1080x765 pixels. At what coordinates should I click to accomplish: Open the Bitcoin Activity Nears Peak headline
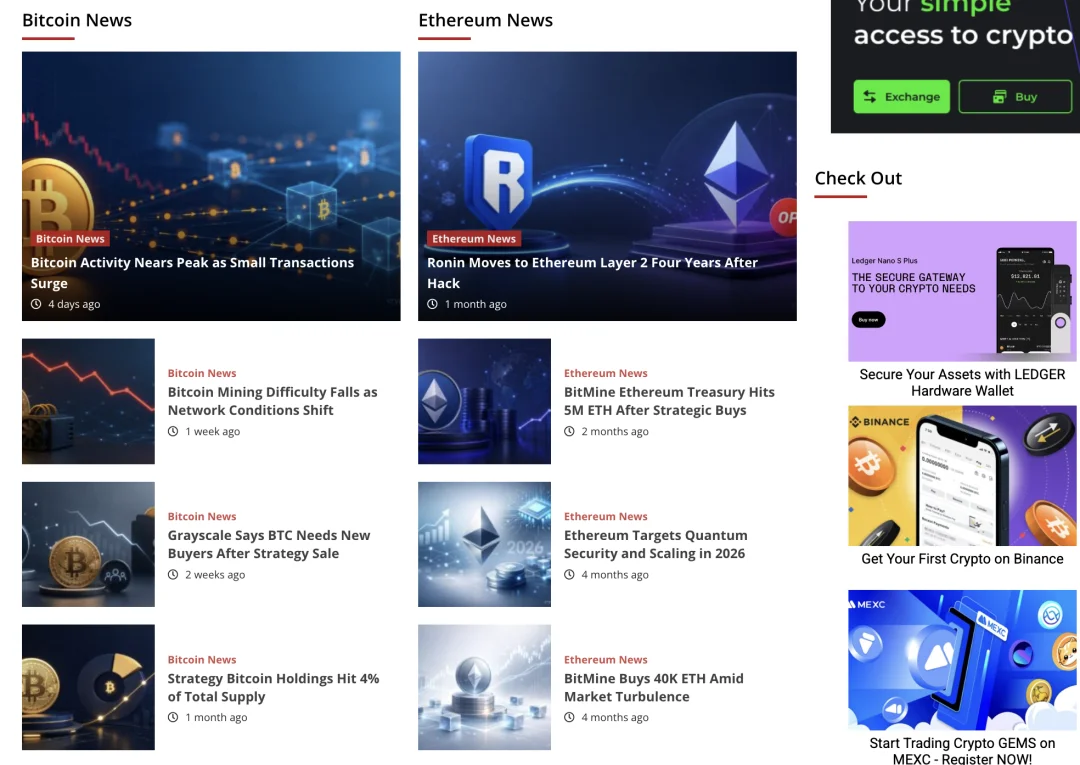pos(192,273)
